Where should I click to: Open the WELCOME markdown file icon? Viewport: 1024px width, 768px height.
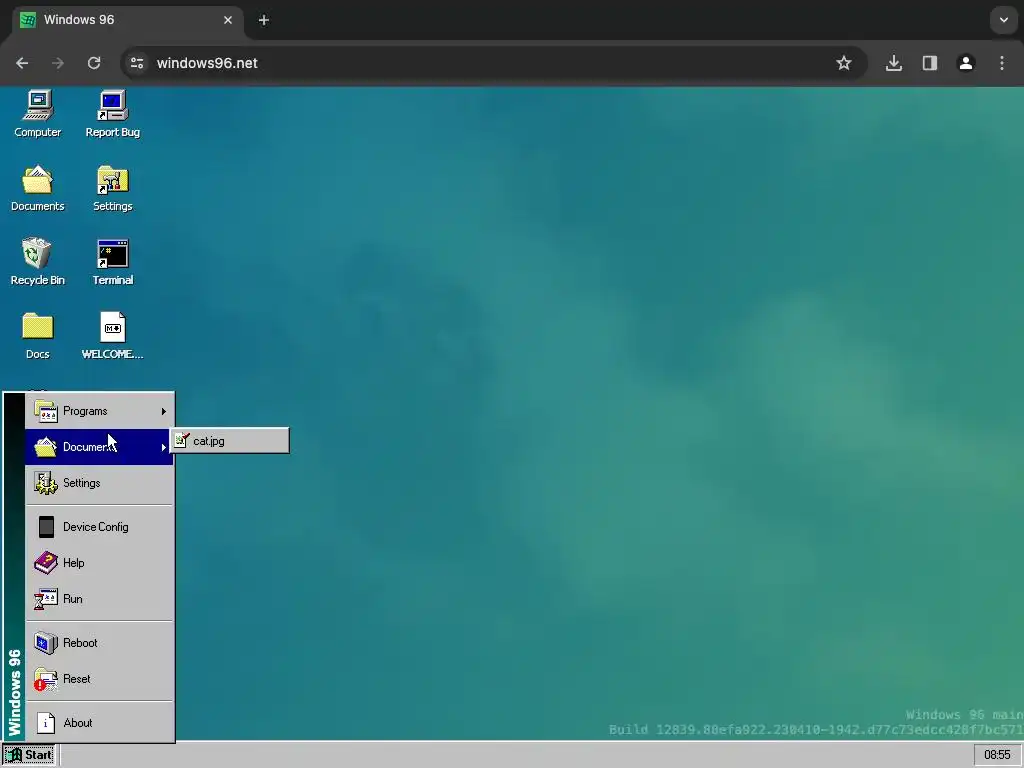click(x=112, y=336)
